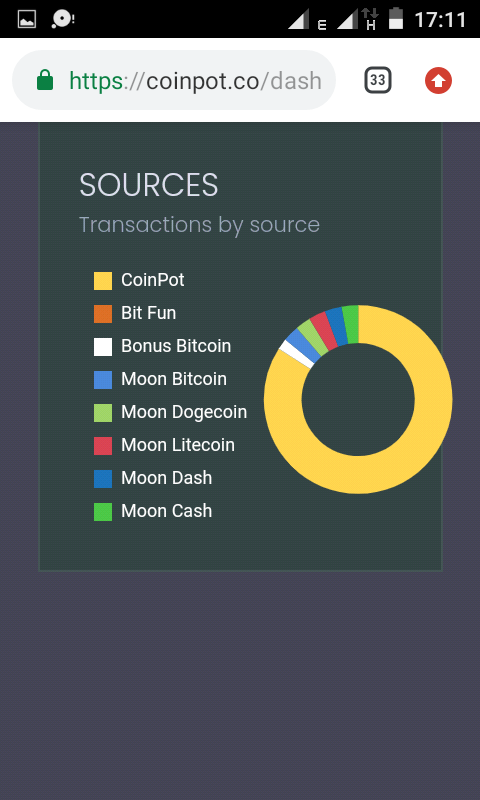This screenshot has height=800, width=480.
Task: Tap the battery icon in status bar
Action: pyautogui.click(x=396, y=18)
